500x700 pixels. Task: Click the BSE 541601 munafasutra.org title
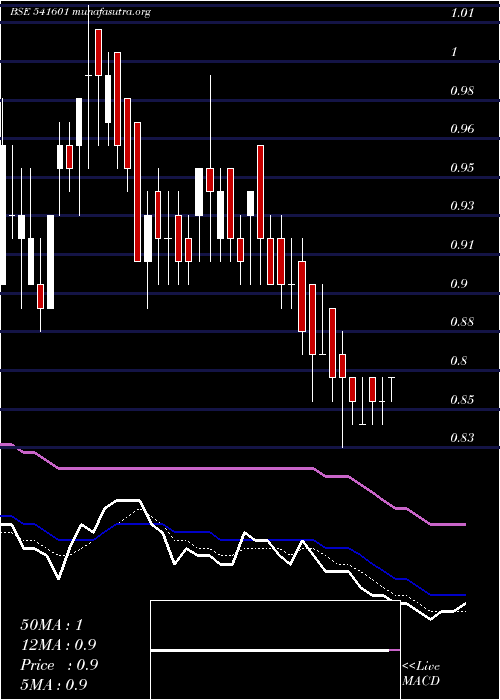81,12
